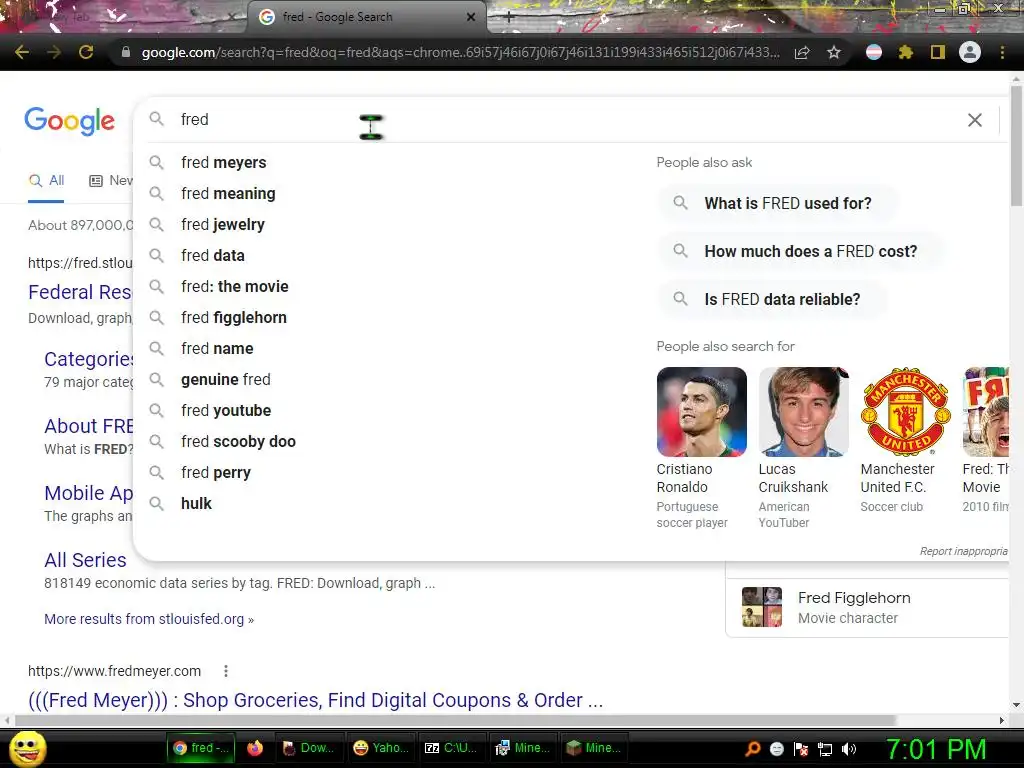This screenshot has width=1024, height=768.
Task: Open Lucas Cruikshank thumbnail
Action: coord(803,411)
